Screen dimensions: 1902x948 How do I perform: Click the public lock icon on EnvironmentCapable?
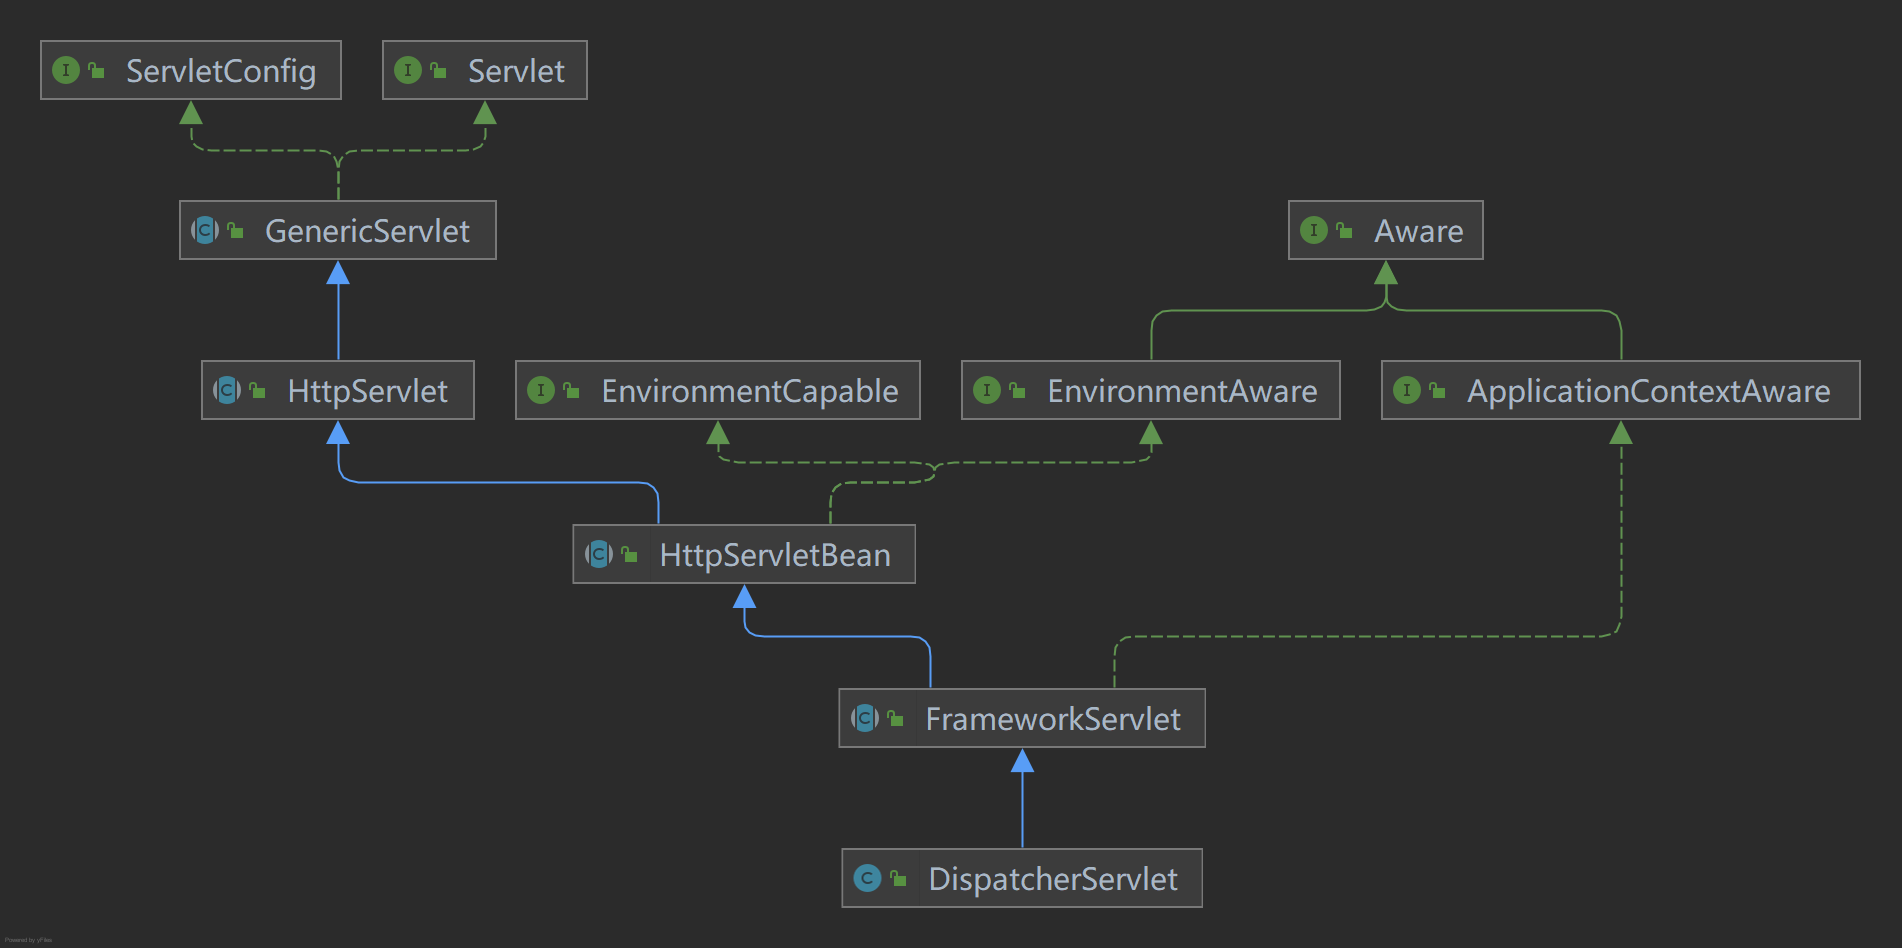[x=571, y=390]
